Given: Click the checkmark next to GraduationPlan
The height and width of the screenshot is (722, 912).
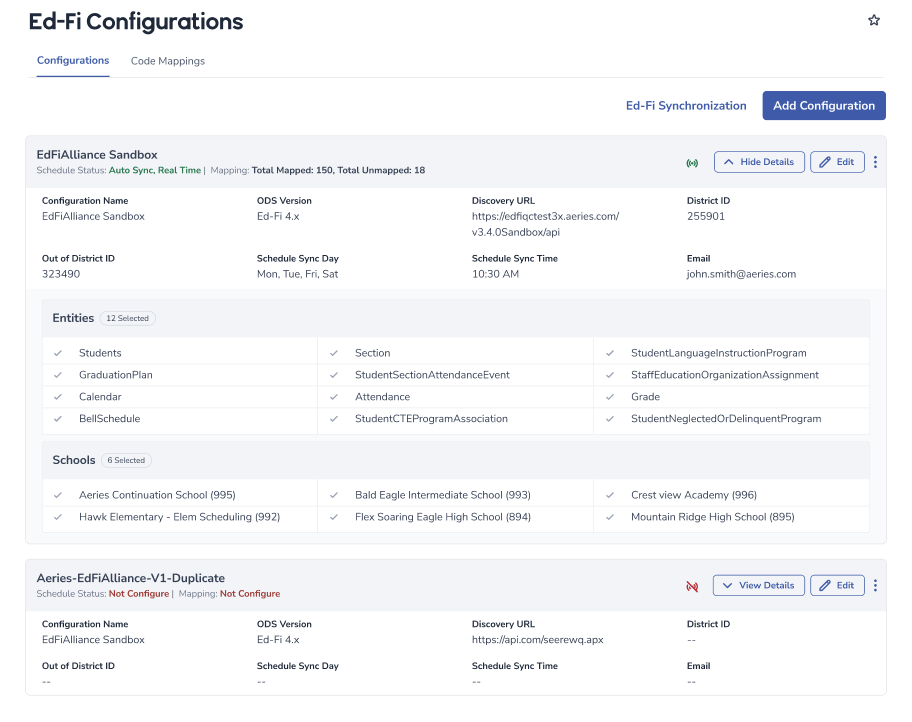Looking at the screenshot, I should (x=58, y=375).
